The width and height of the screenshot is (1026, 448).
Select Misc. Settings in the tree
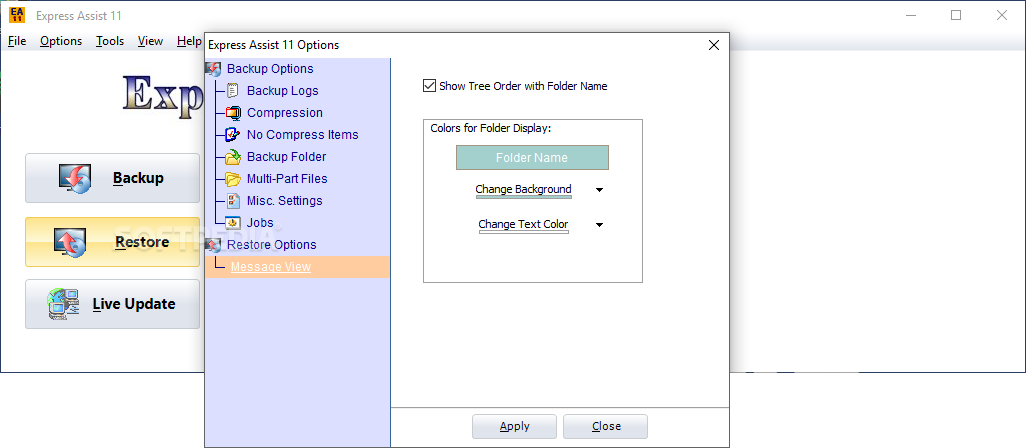pos(285,201)
